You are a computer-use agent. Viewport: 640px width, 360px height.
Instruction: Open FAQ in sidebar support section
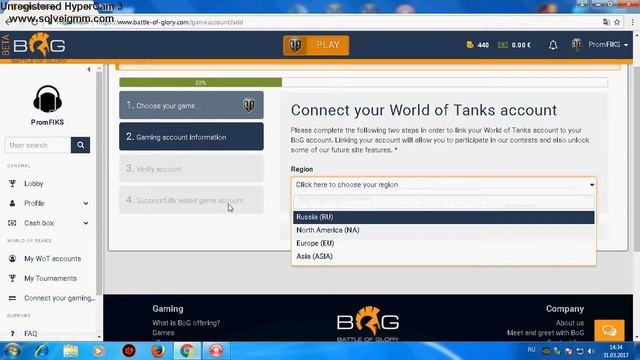click(31, 333)
